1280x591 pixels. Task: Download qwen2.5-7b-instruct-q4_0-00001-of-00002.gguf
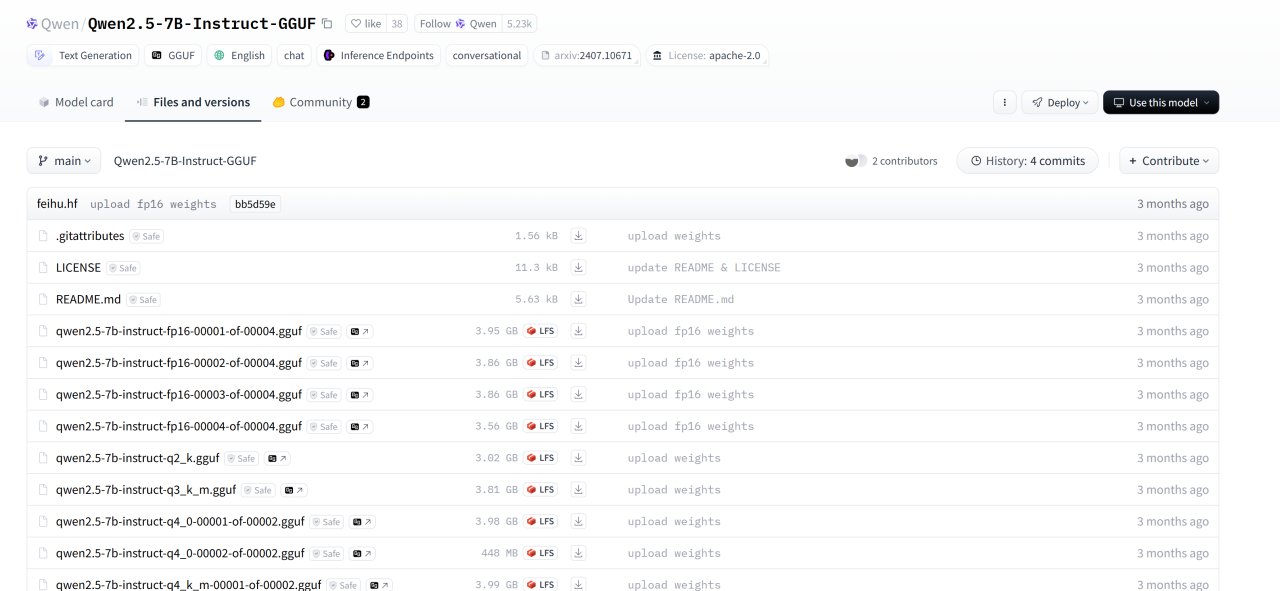click(578, 522)
